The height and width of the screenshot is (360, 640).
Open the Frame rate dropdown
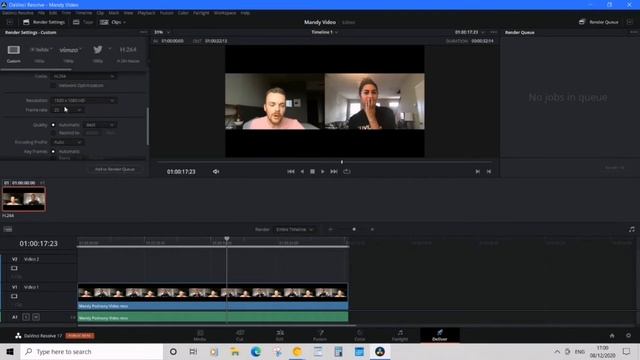point(67,110)
